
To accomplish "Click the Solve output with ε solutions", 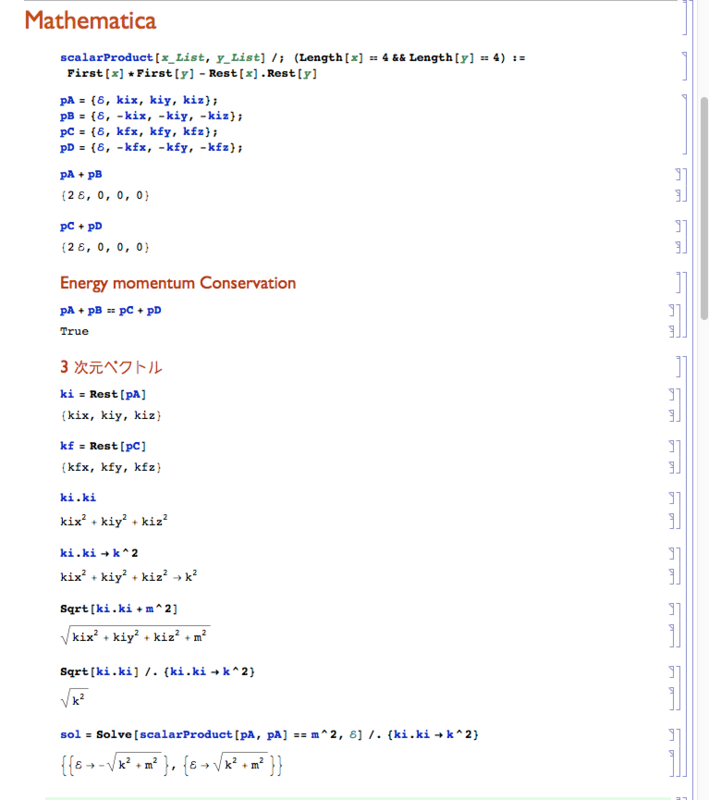I will click(171, 764).
